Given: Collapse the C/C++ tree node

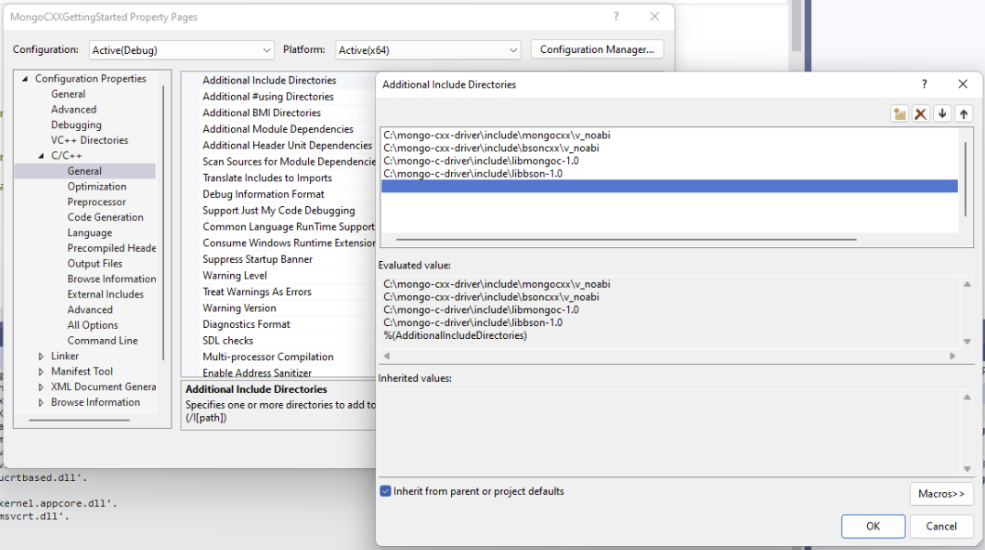Looking at the screenshot, I should click(x=41, y=156).
